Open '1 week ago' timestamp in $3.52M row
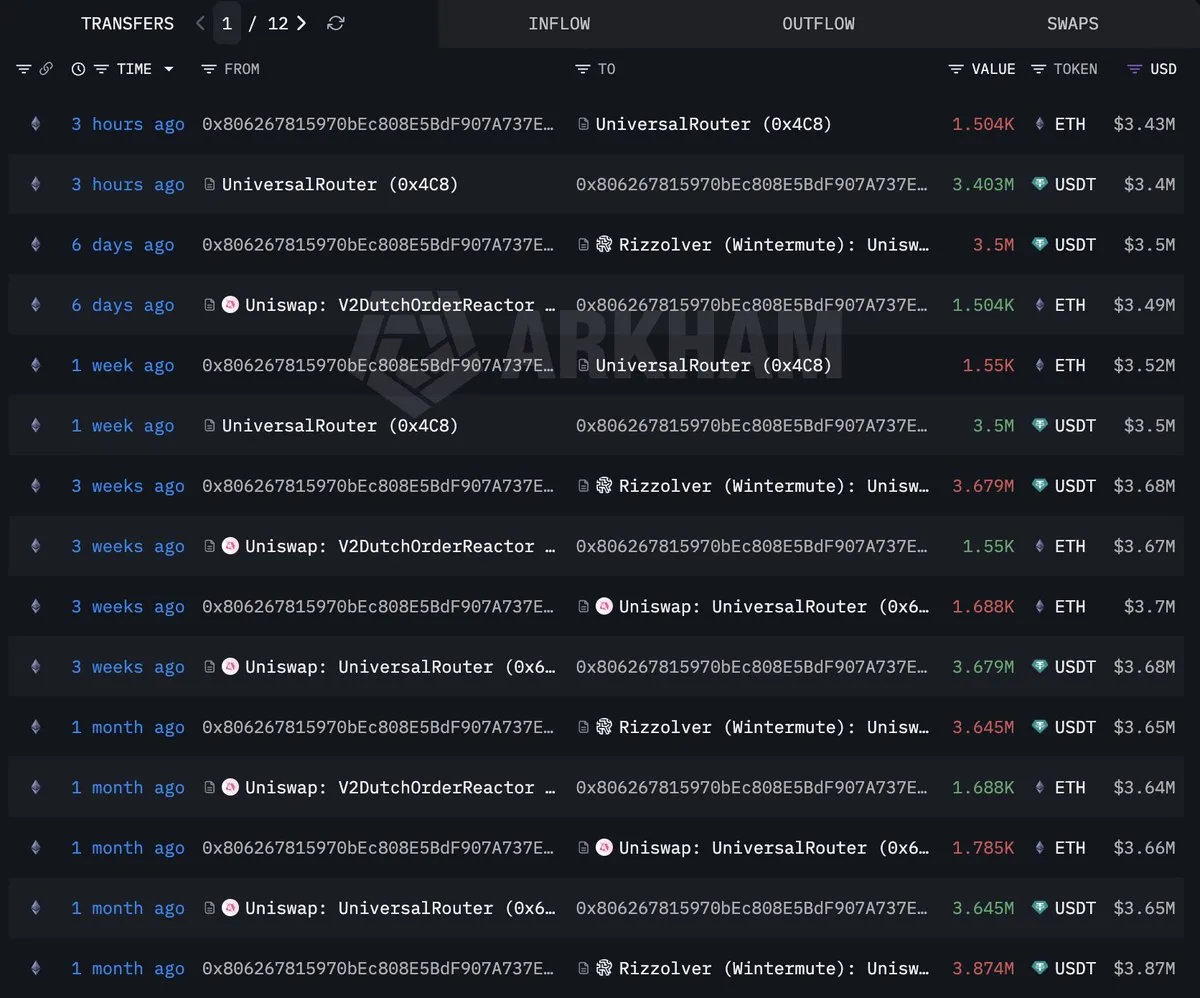1200x998 pixels. [x=122, y=365]
